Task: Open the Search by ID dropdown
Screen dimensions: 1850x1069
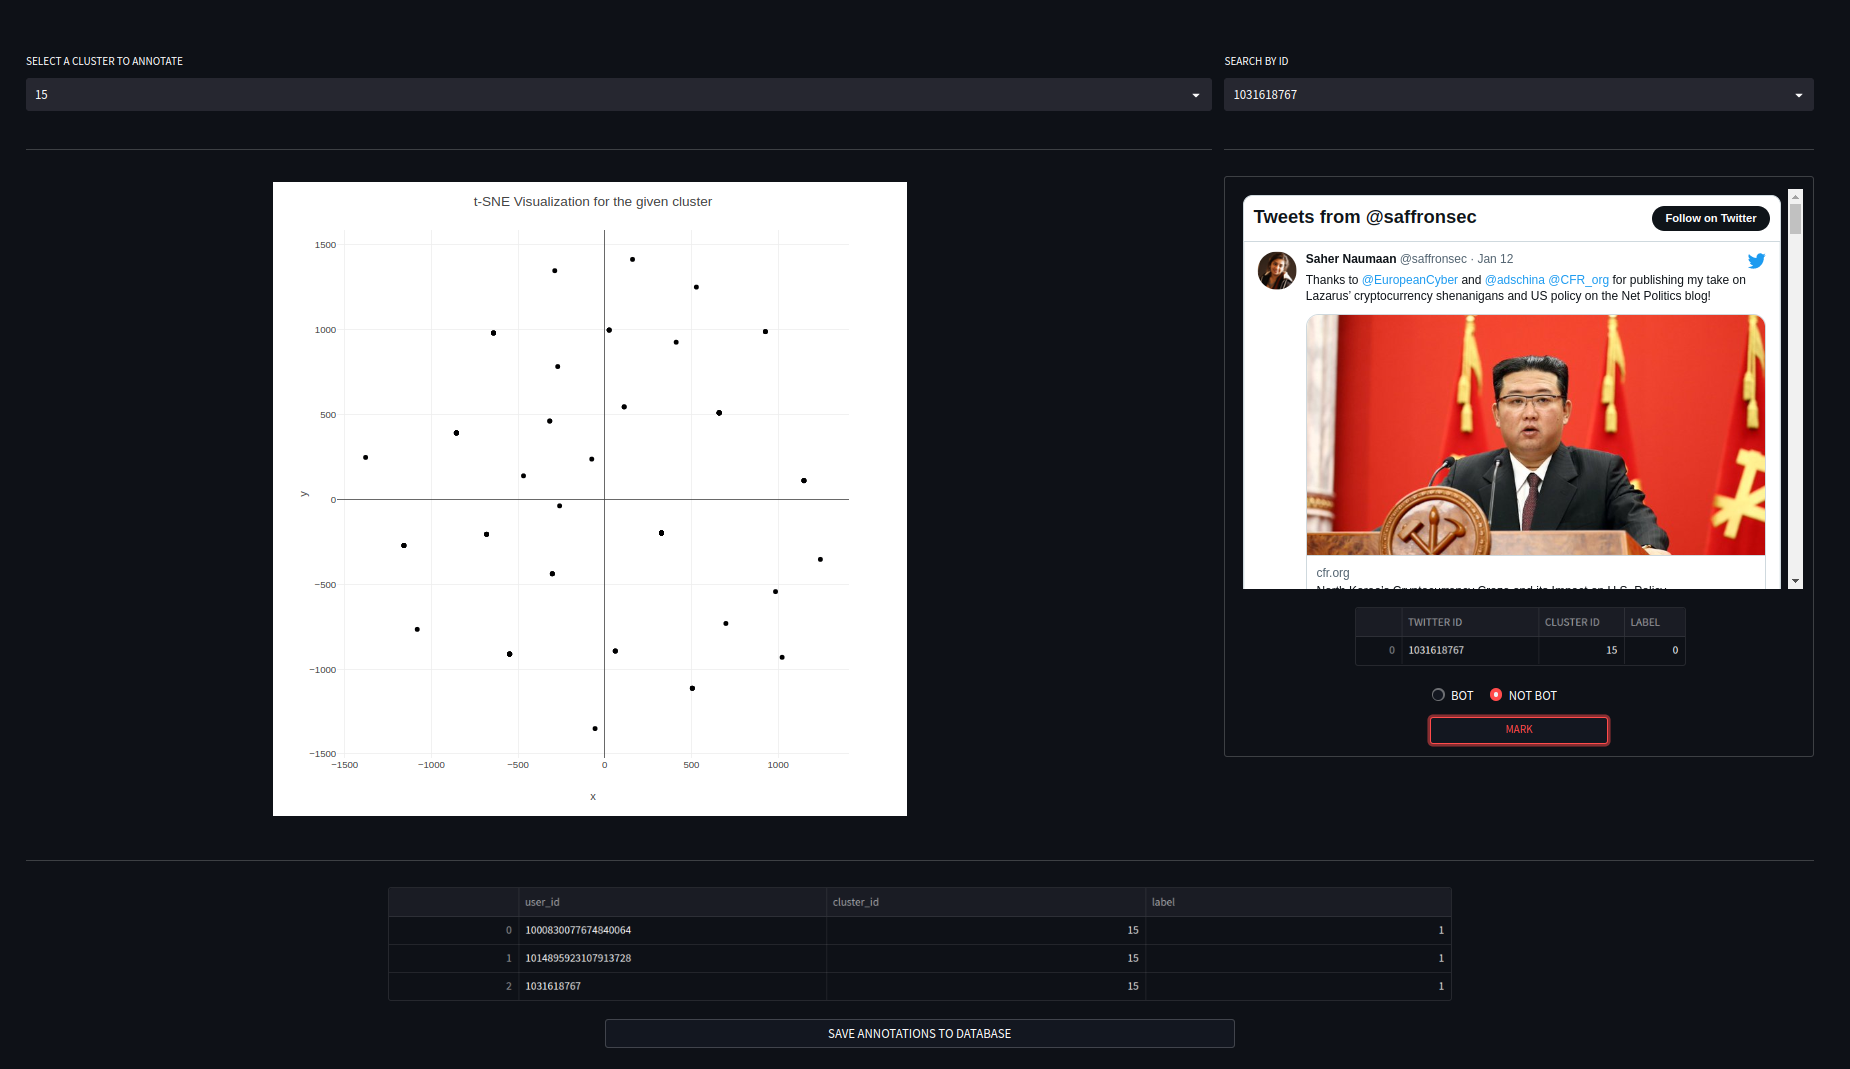Action: point(1517,95)
